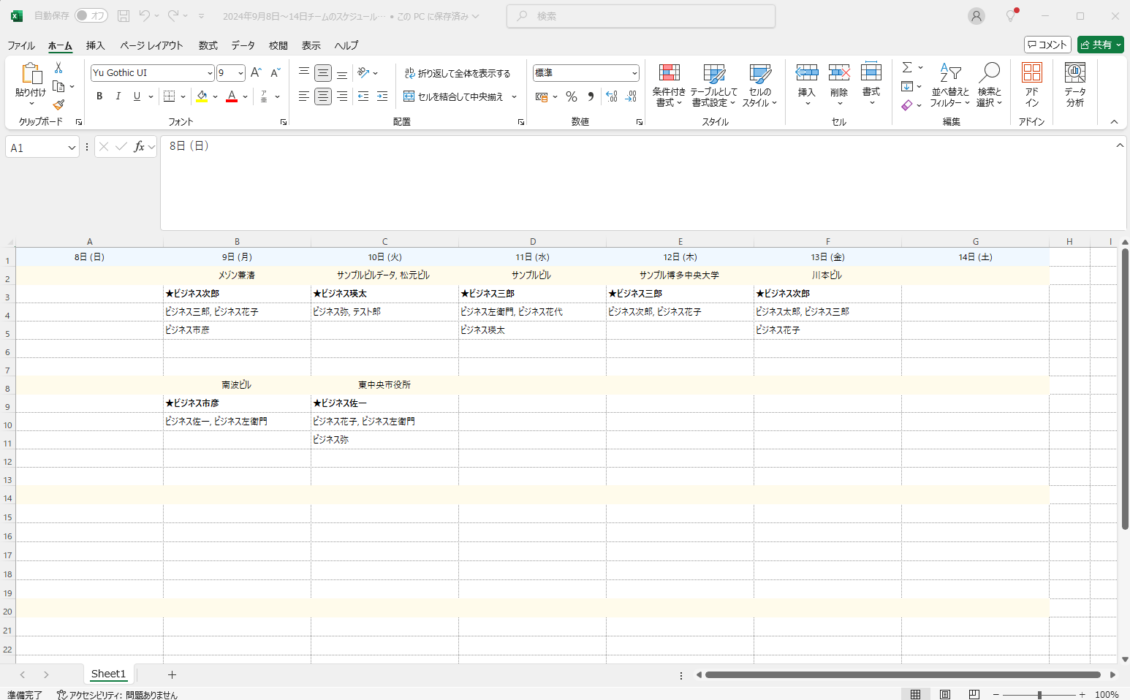Click the Share (共有) button
1130x700 pixels.
pyautogui.click(x=1100, y=45)
